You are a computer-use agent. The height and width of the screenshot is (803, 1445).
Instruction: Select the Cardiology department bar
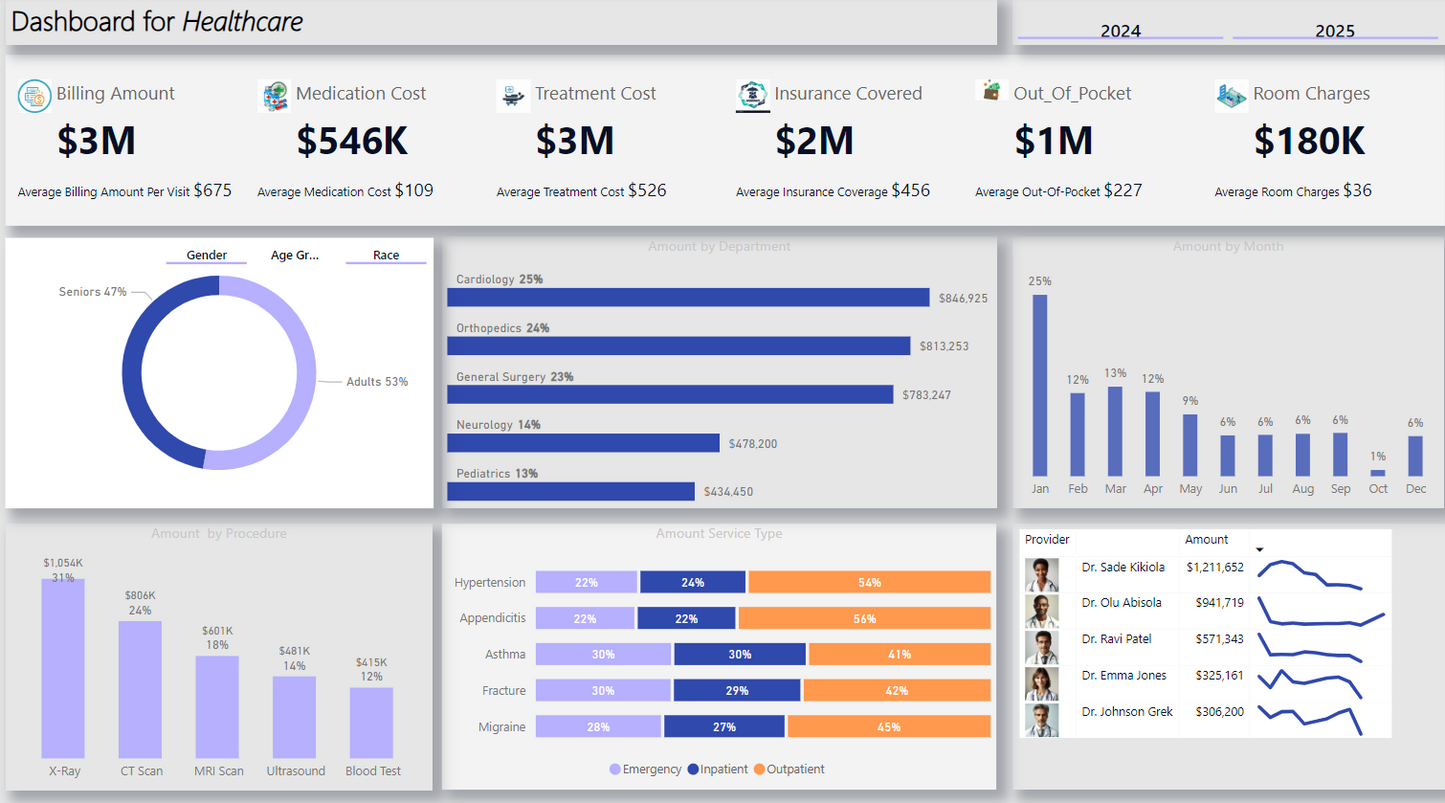(688, 297)
